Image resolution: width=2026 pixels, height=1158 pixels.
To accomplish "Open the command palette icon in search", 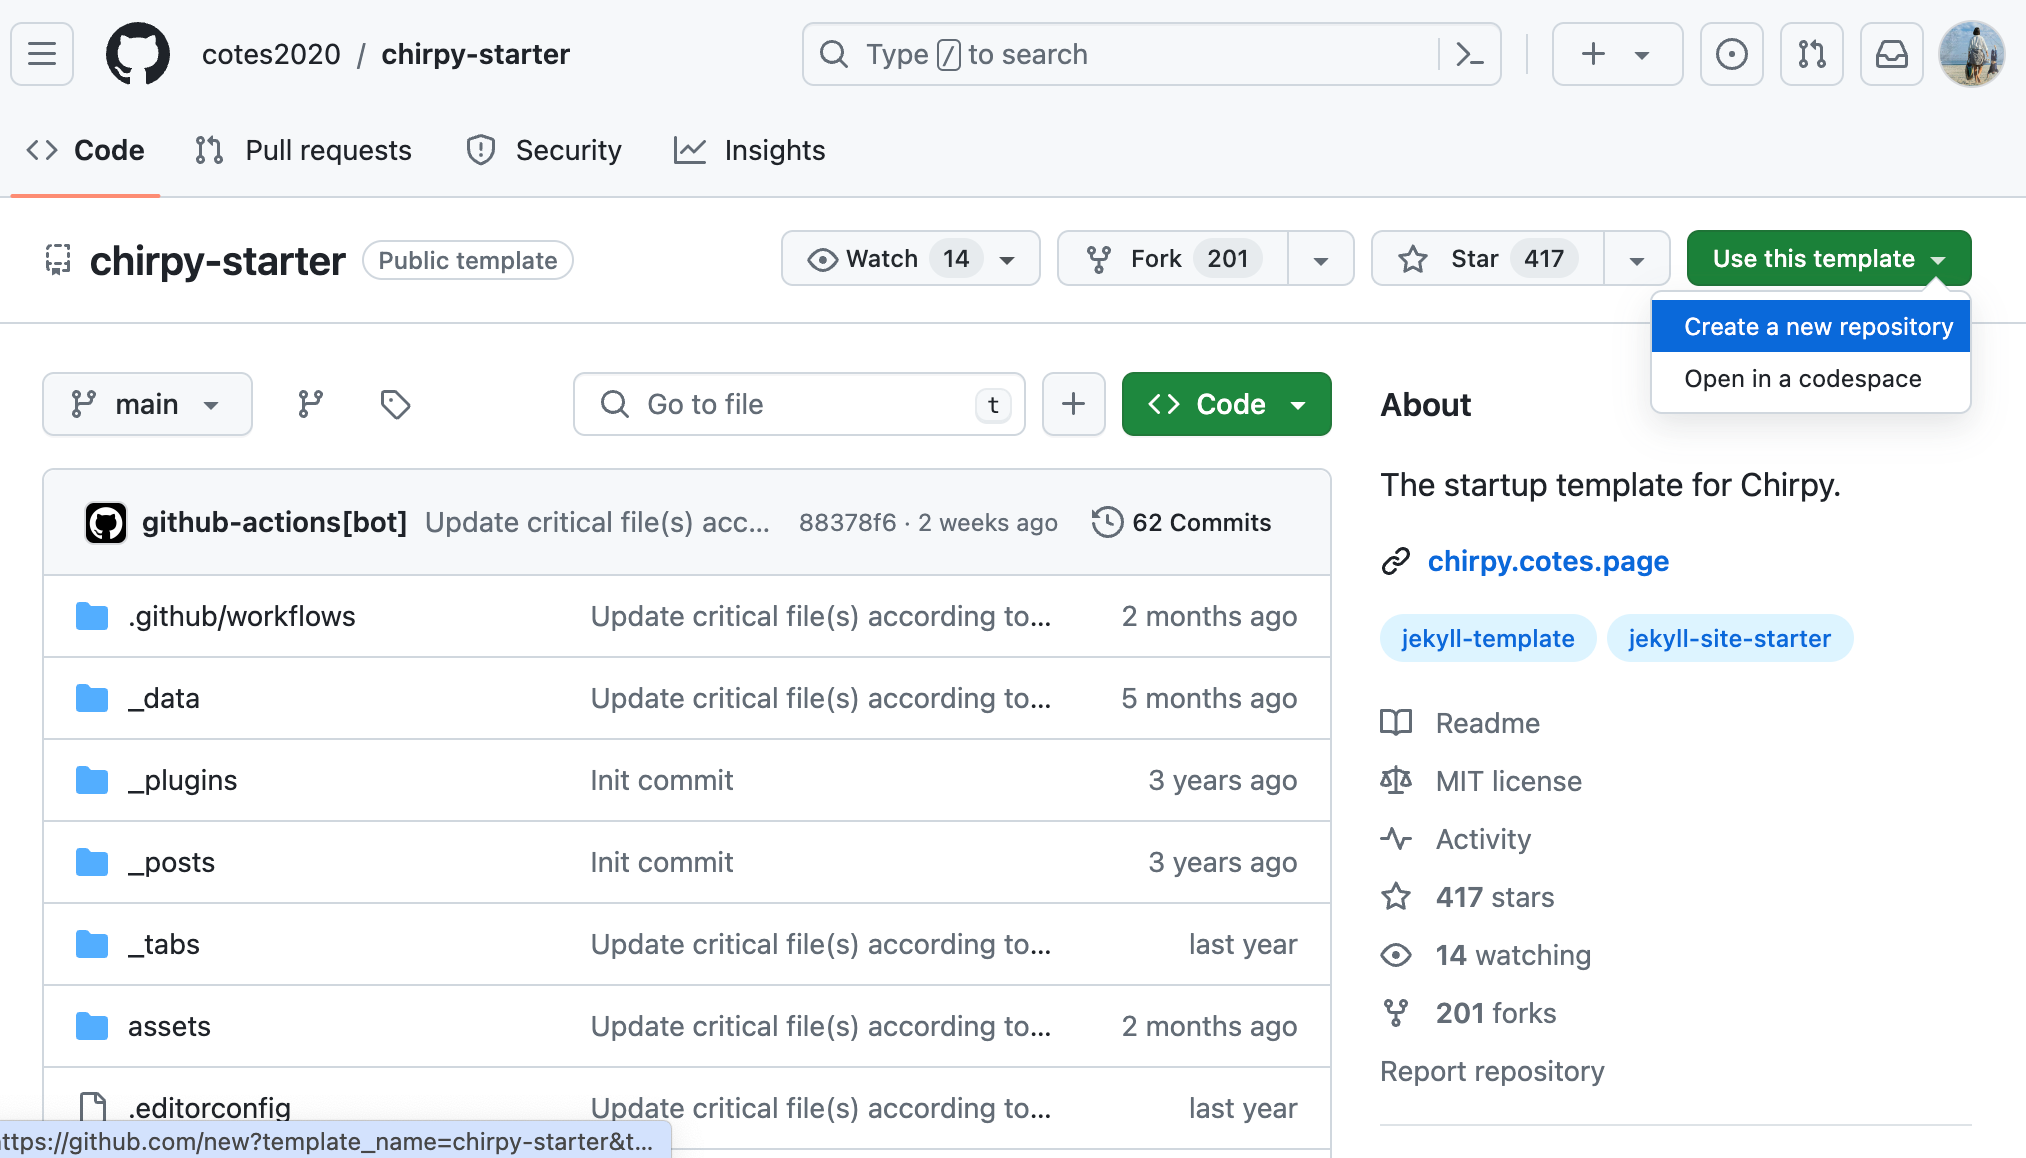I will click(1468, 54).
